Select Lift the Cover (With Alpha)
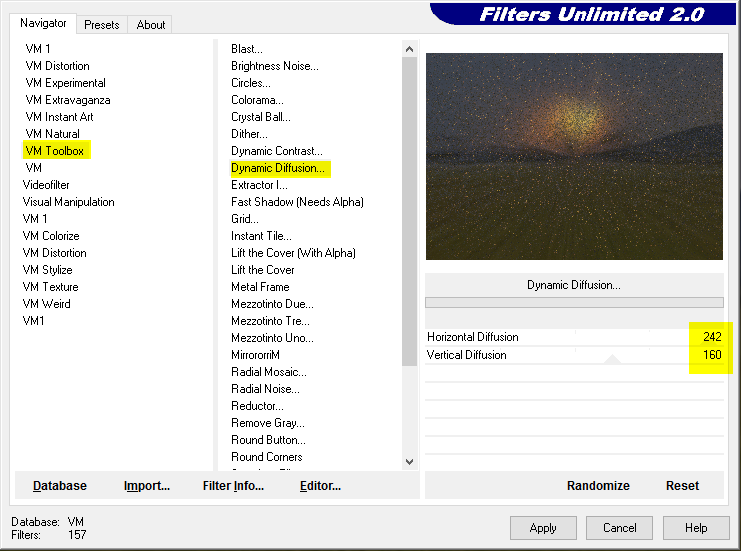 (x=293, y=253)
